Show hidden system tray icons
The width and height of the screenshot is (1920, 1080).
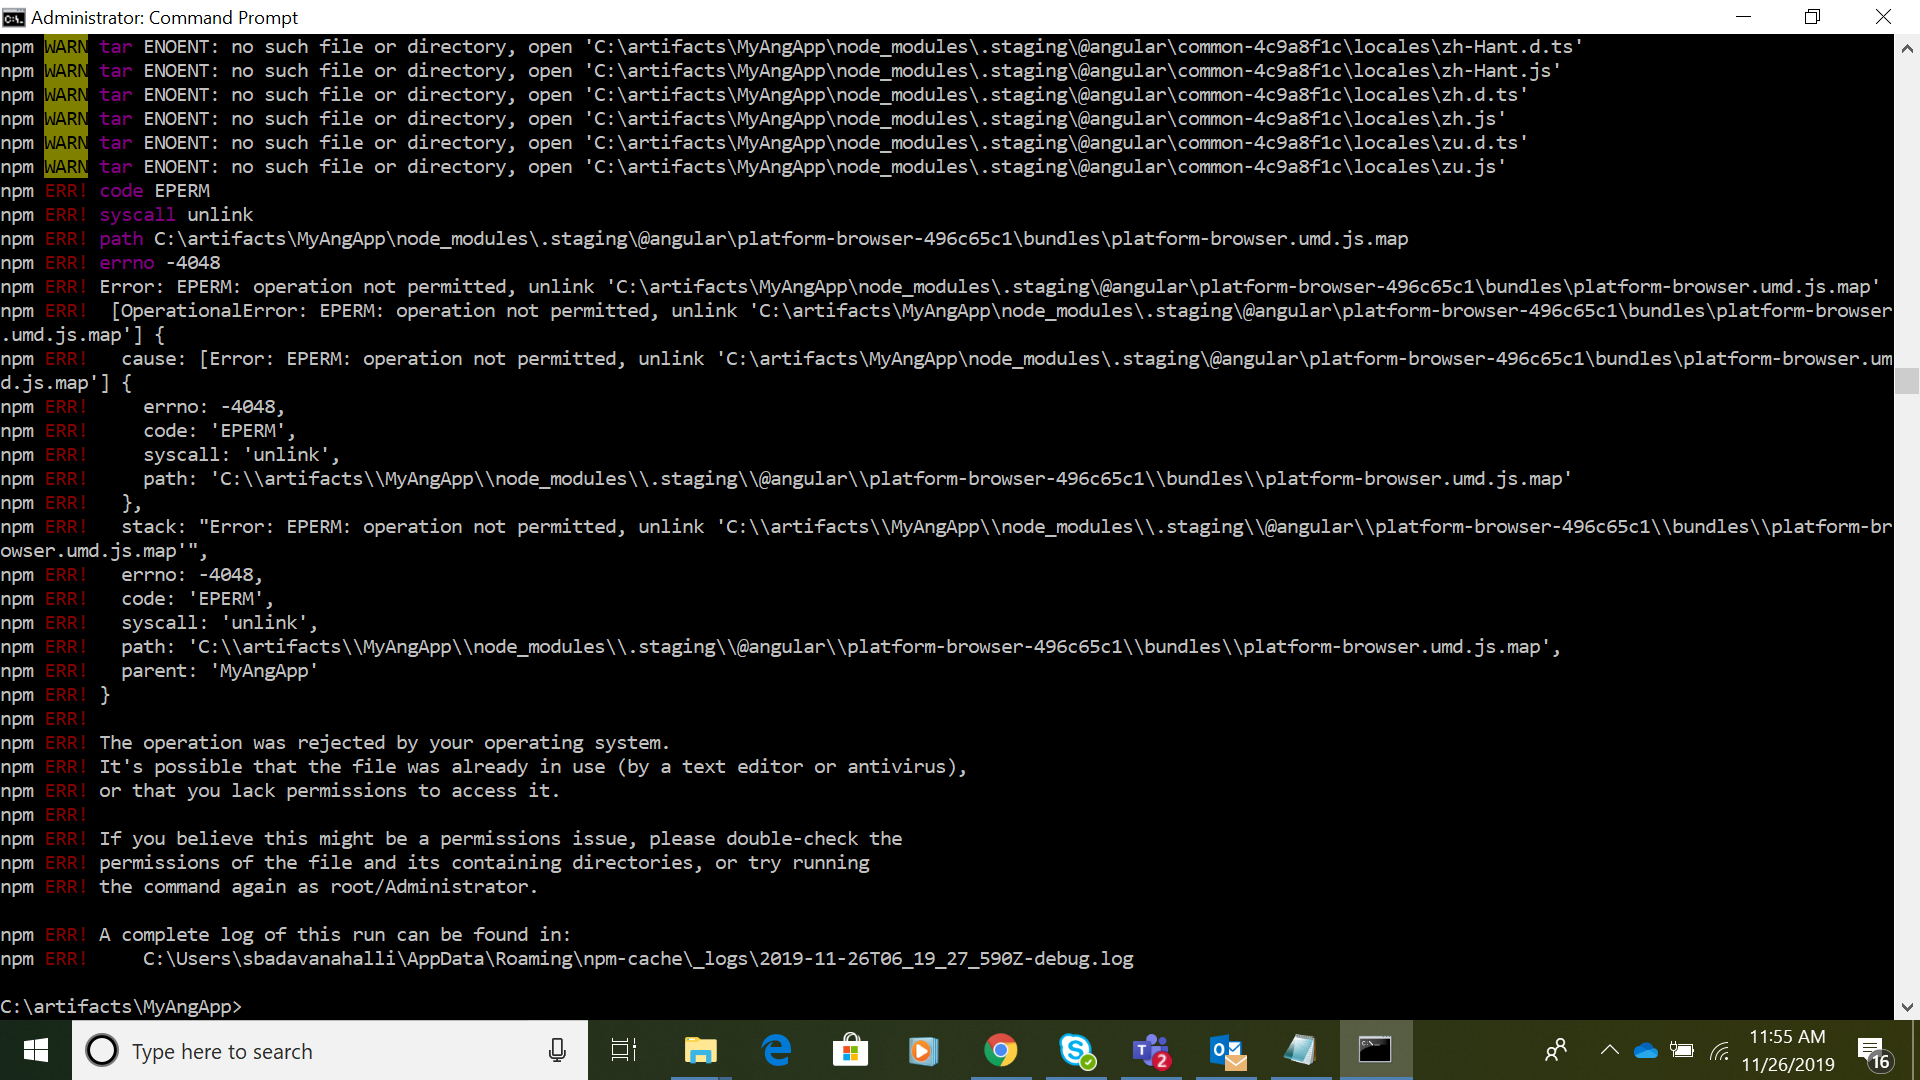pos(1609,1051)
